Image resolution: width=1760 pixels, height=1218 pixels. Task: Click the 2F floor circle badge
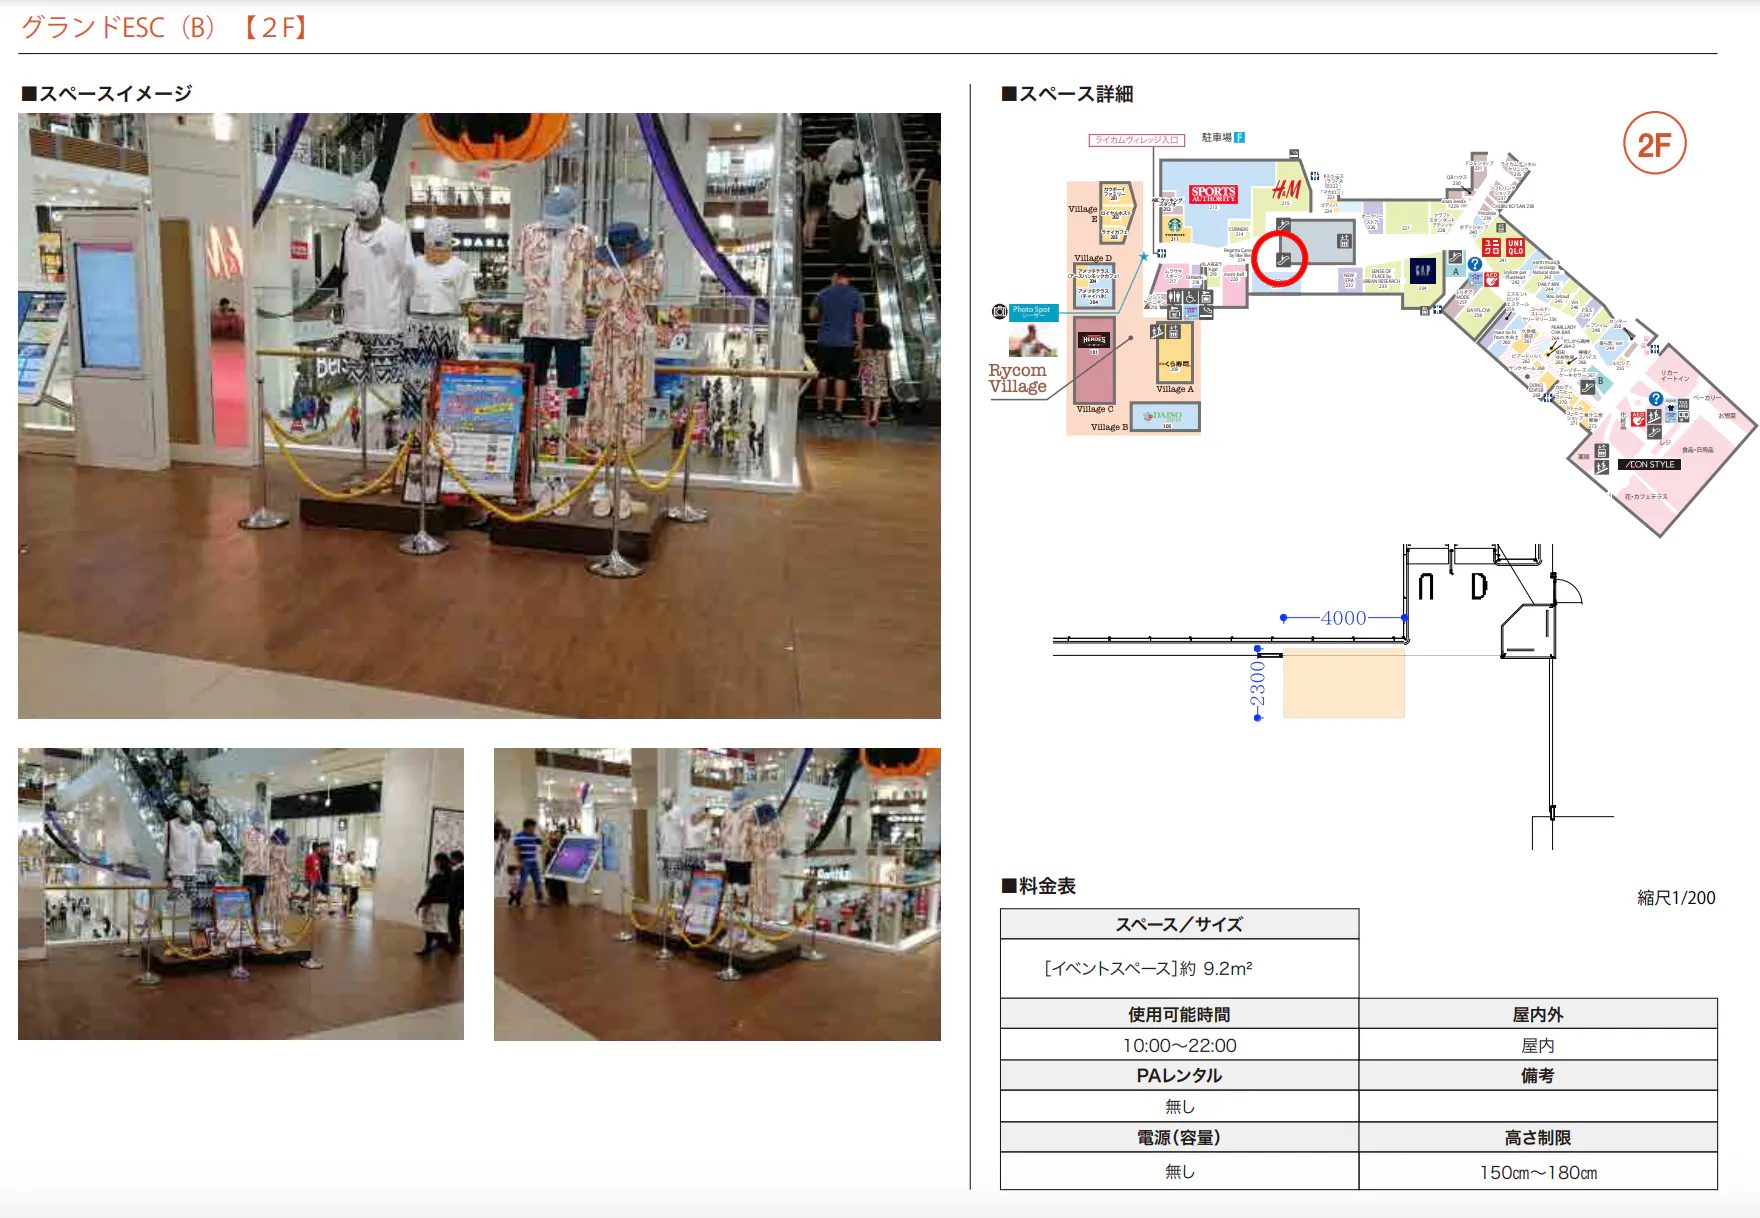coord(1654,144)
